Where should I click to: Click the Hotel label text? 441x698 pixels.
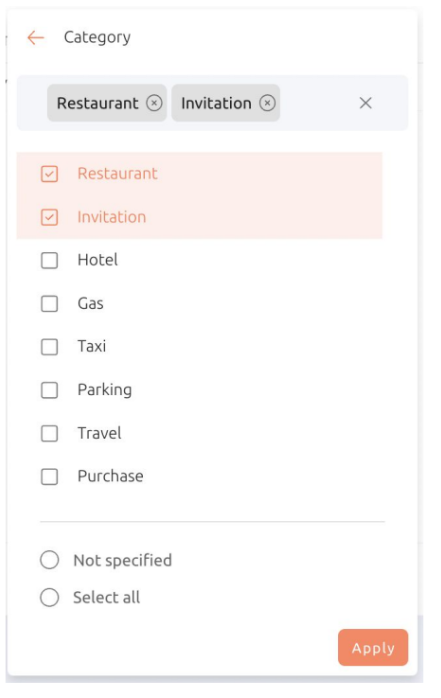[98, 260]
